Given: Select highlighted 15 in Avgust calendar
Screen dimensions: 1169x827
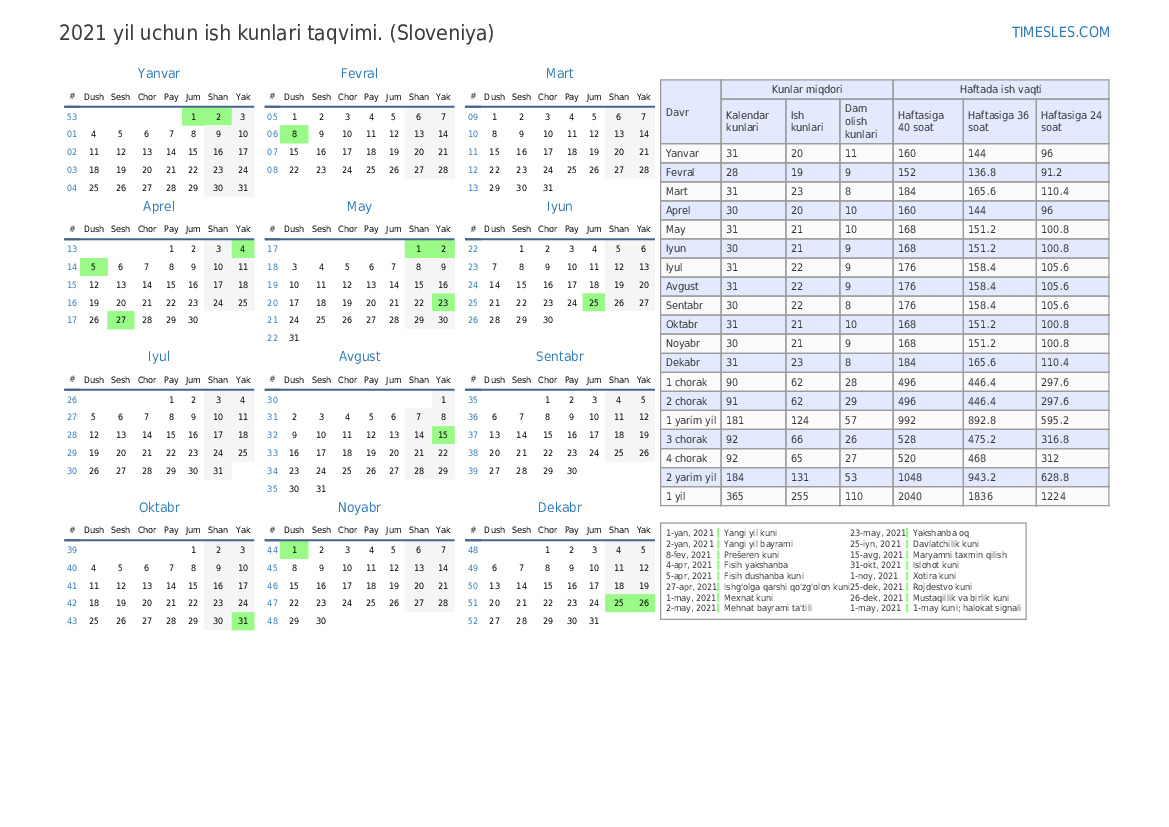Looking at the screenshot, I should [x=443, y=435].
